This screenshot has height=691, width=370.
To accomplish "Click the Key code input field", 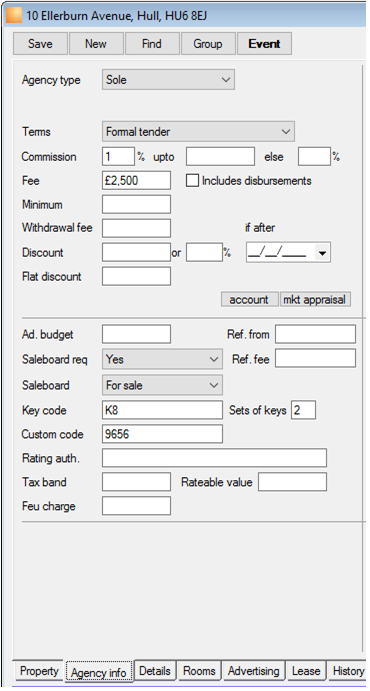I will coord(162,410).
